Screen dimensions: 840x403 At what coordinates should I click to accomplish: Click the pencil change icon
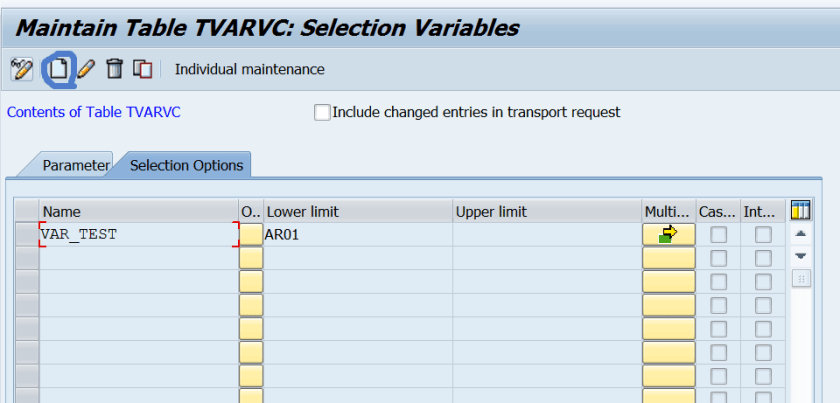[86, 69]
